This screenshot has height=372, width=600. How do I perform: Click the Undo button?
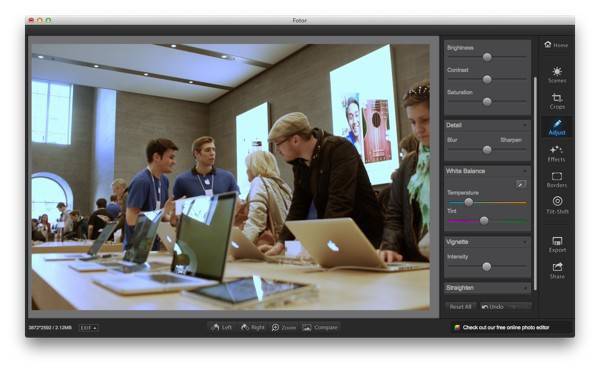click(x=493, y=307)
